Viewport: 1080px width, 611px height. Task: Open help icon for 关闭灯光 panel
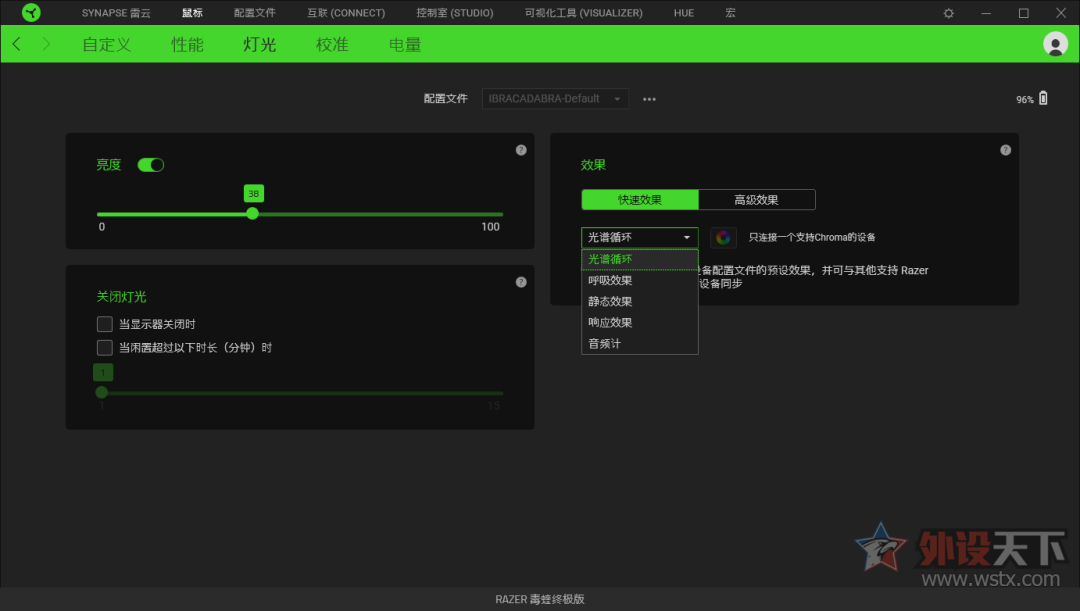[521, 282]
